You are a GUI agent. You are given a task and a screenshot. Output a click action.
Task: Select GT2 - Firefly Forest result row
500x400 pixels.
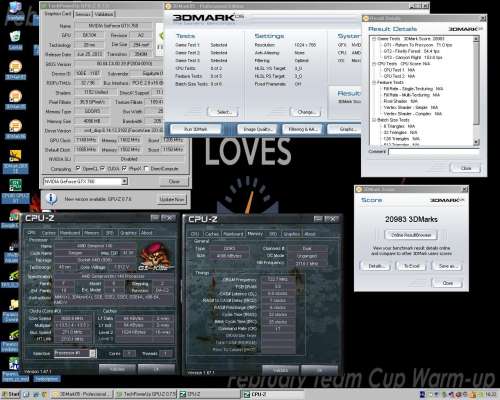tap(411, 51)
